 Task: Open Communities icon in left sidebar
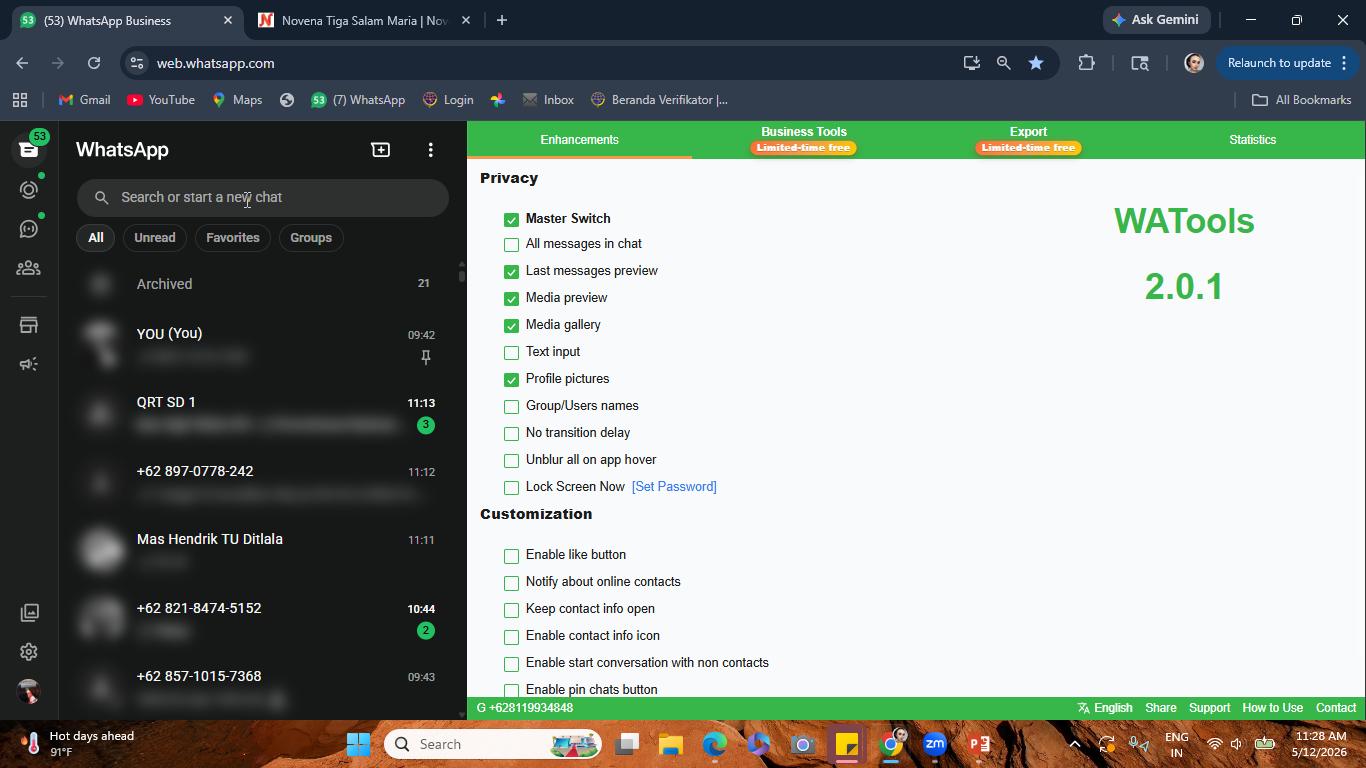click(x=29, y=268)
